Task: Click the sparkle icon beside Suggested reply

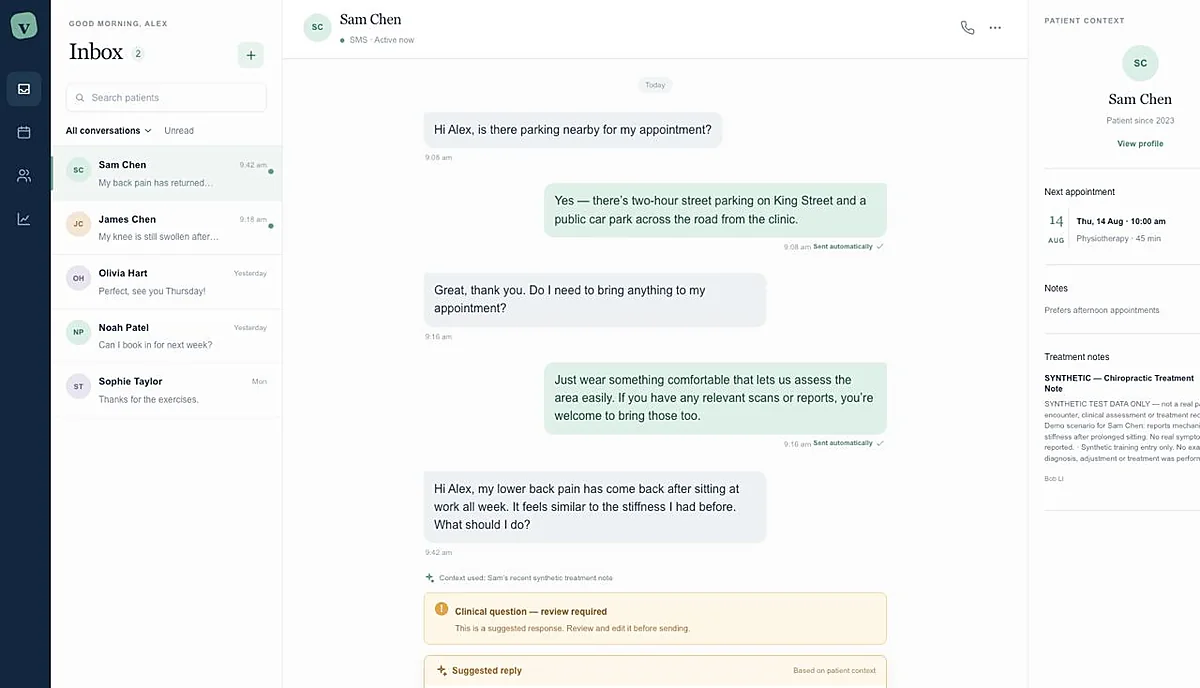Action: [442, 671]
